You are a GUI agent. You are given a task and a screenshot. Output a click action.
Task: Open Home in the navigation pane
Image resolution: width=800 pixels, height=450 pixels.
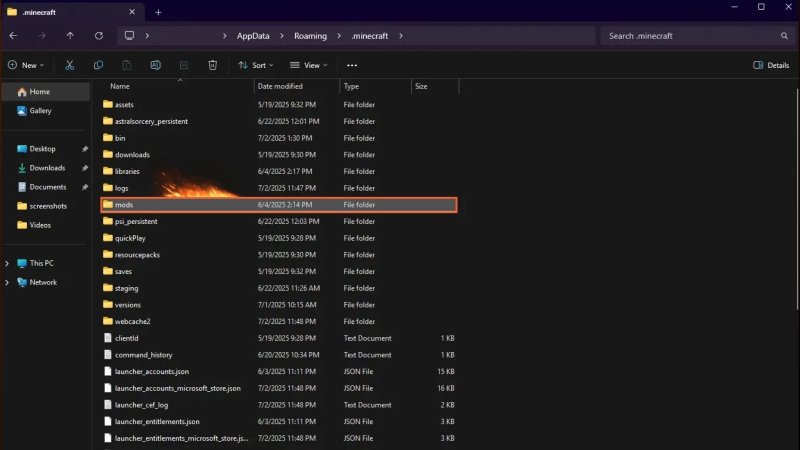coord(46,92)
